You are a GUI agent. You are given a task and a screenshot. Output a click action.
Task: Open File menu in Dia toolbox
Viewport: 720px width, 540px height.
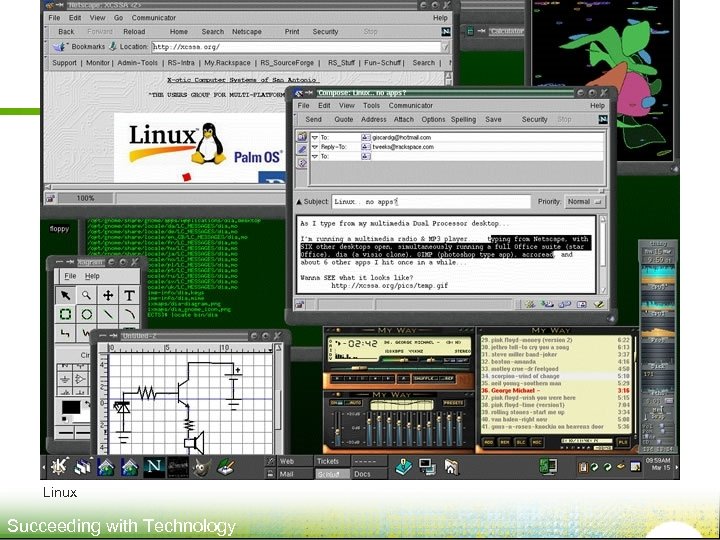(70, 276)
